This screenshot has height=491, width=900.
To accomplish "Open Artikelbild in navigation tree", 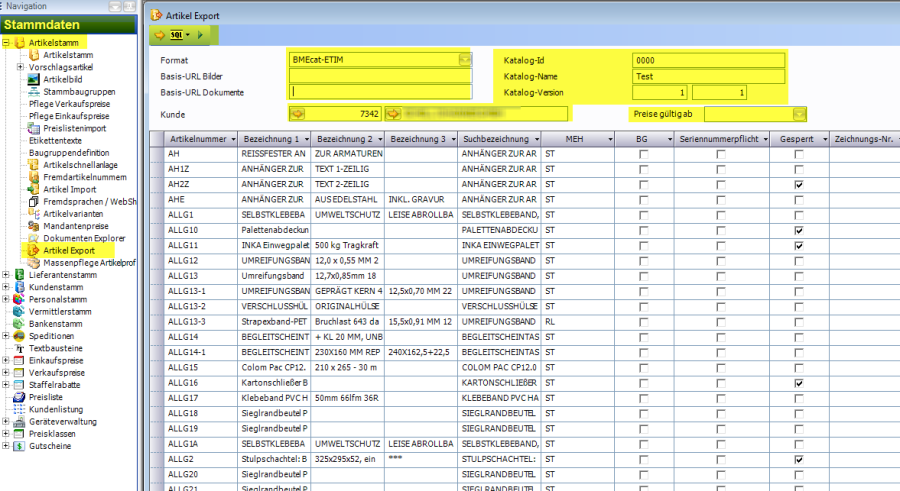I will click(62, 79).
